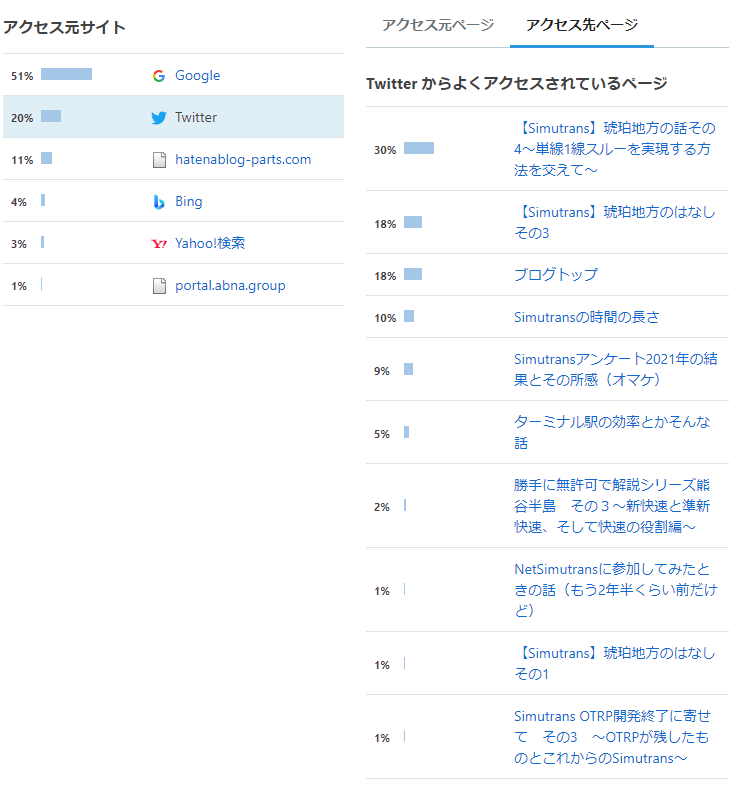
Task: Click the 3% value in Yahoo!検索 row
Action: pos(19,244)
